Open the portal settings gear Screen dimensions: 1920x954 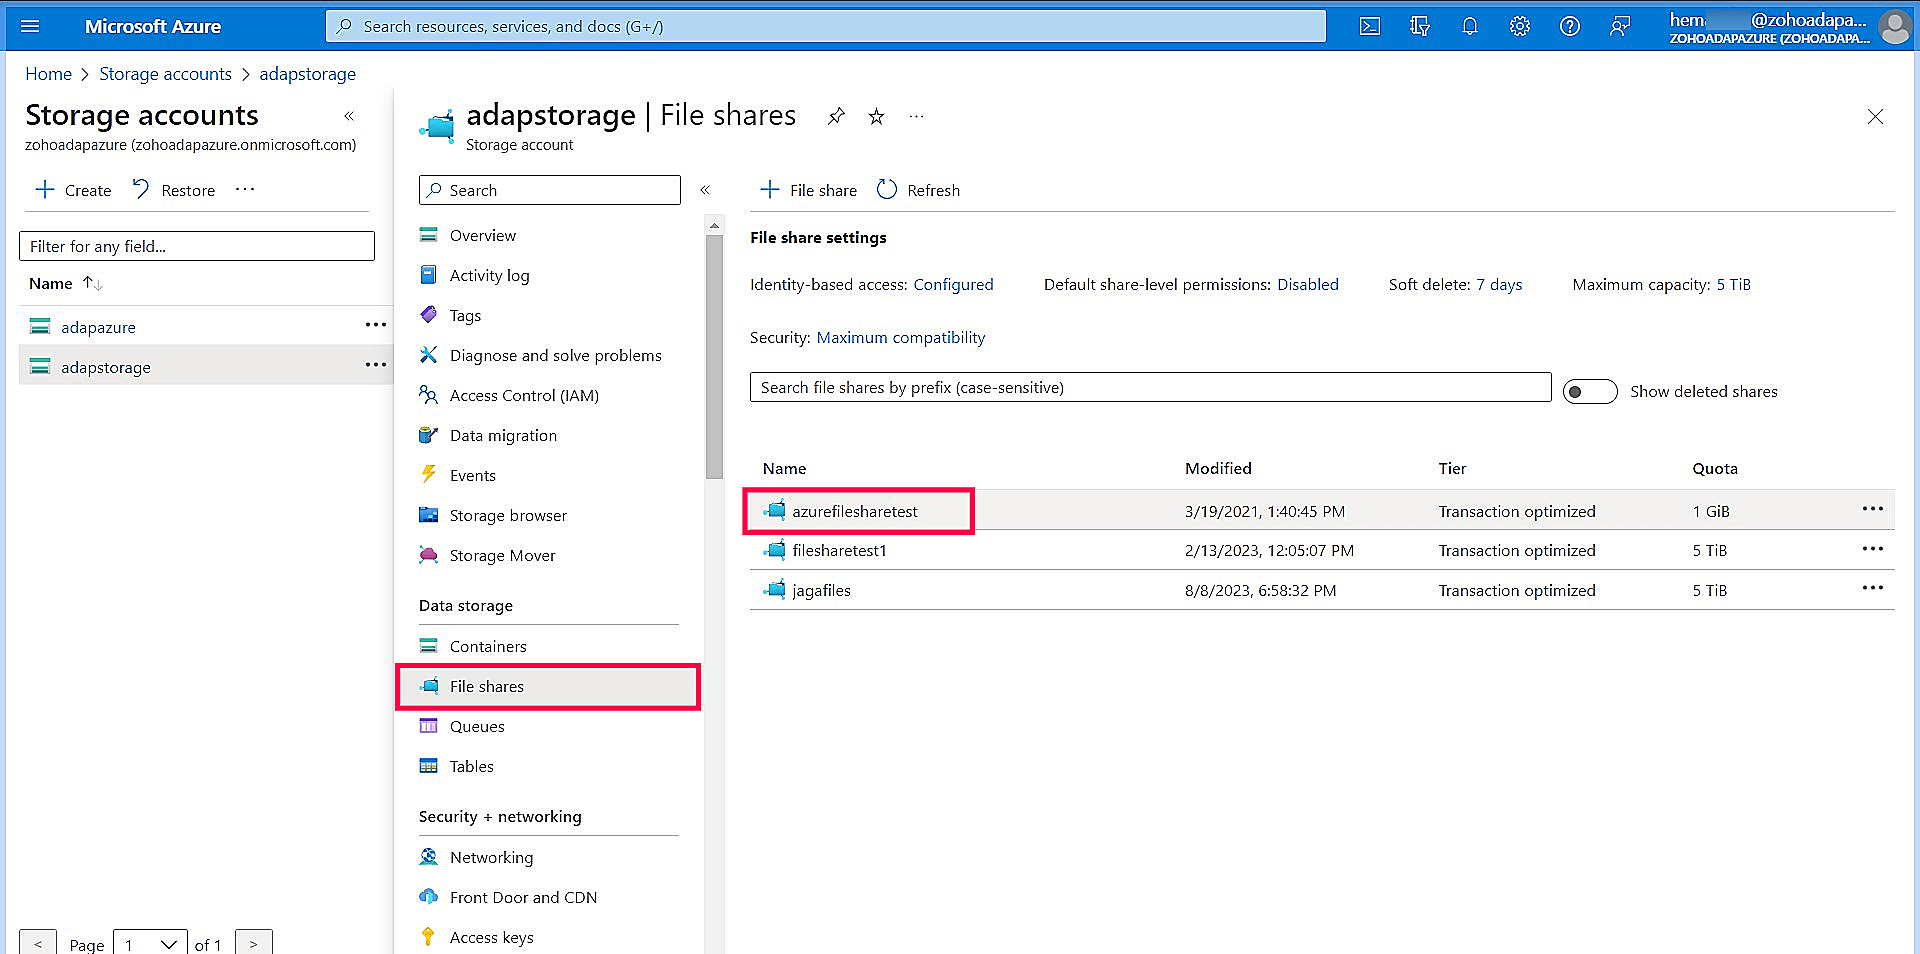coord(1519,26)
